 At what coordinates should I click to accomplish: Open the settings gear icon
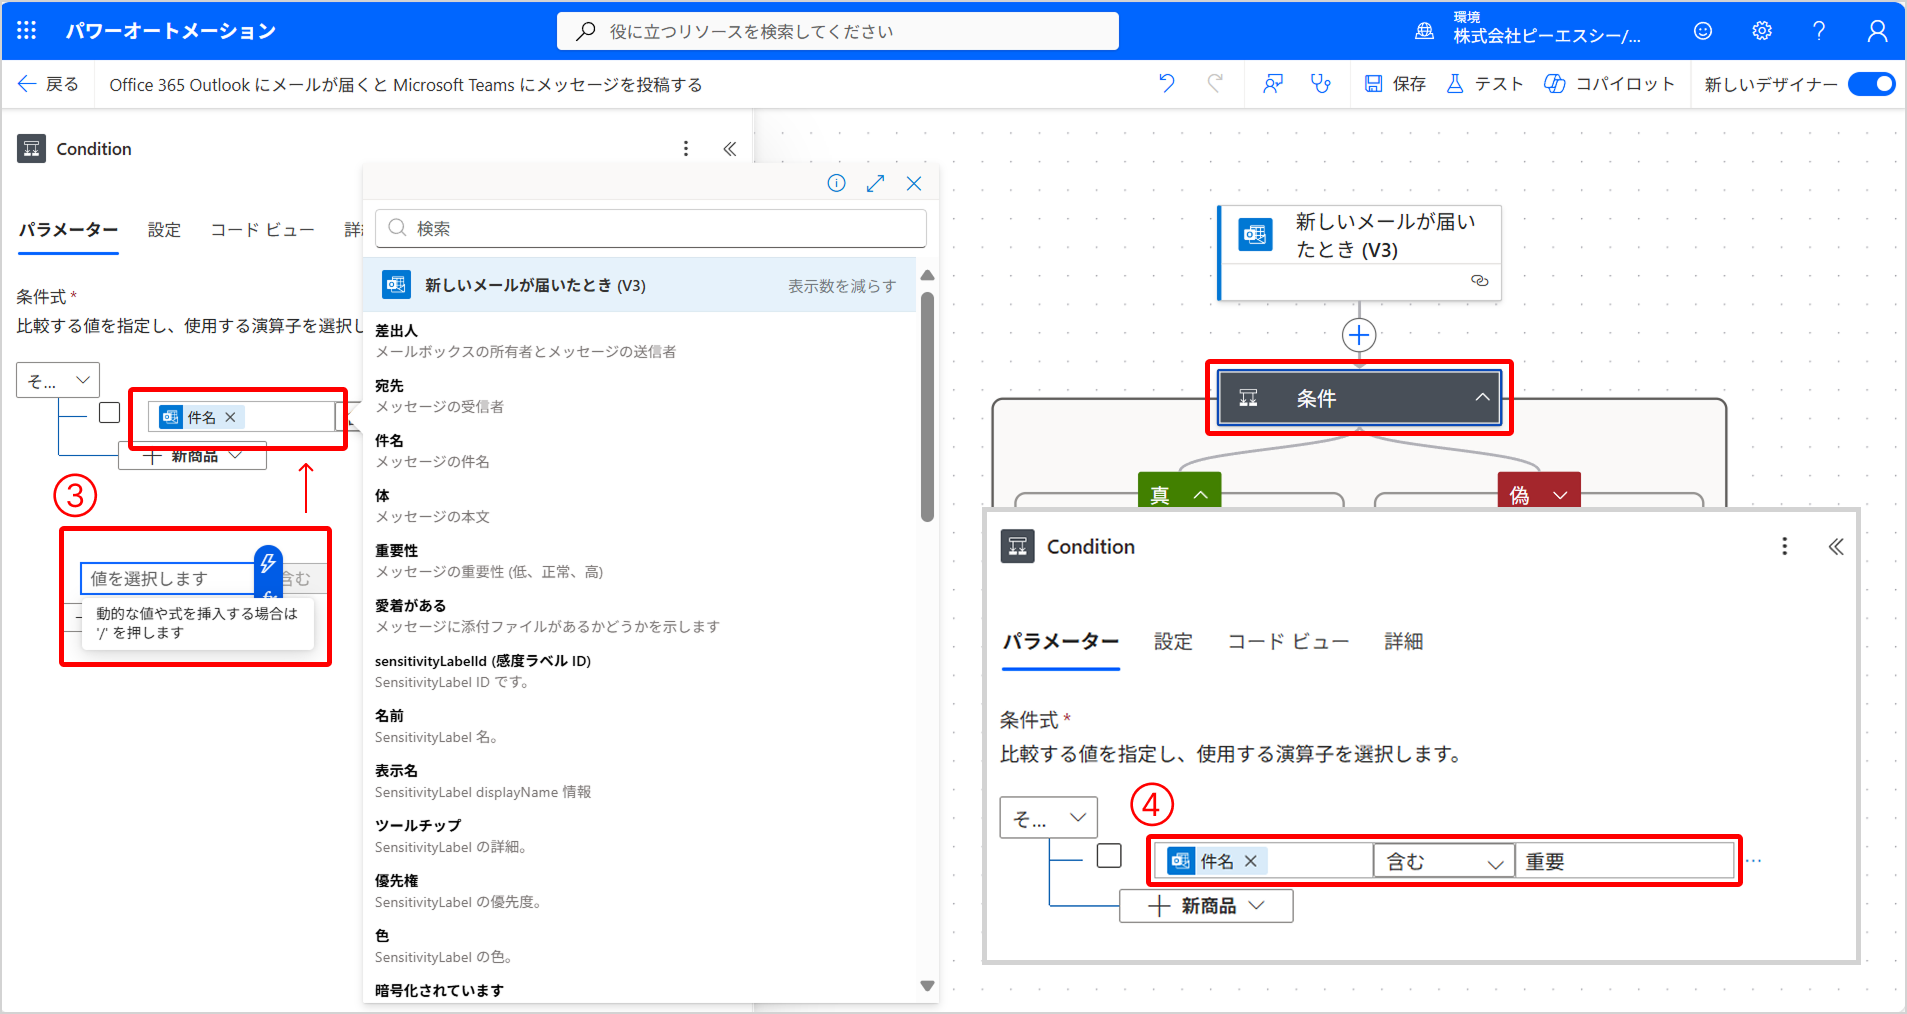pos(1762,31)
